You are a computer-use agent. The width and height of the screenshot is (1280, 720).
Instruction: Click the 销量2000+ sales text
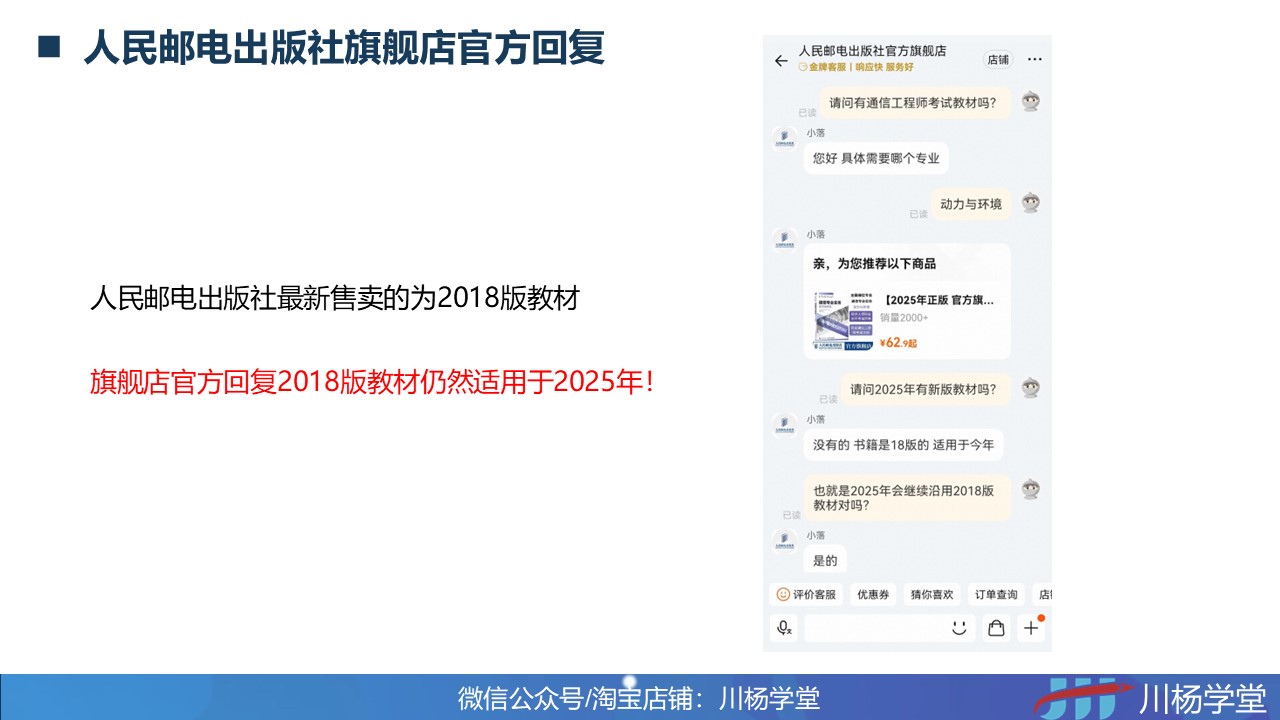click(905, 318)
